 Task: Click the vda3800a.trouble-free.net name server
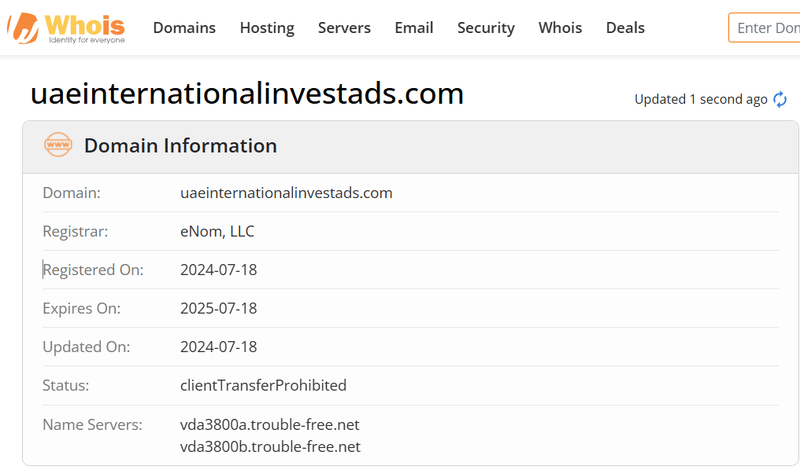[269, 425]
